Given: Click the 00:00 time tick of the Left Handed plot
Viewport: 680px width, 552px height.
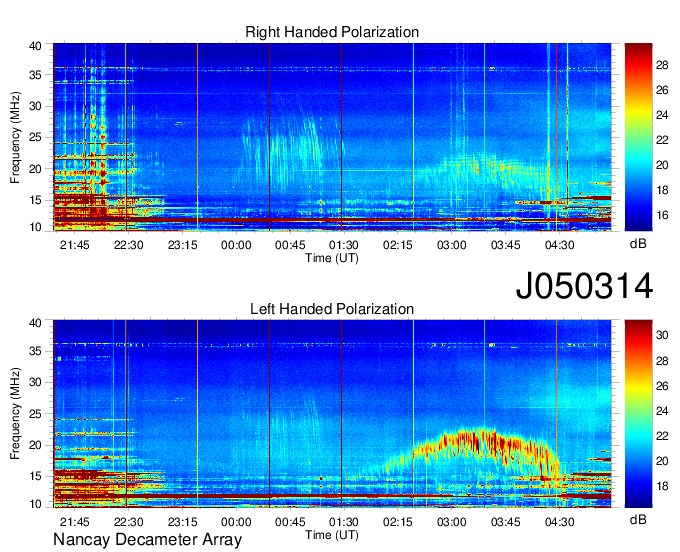Looking at the screenshot, I should click(236, 522).
